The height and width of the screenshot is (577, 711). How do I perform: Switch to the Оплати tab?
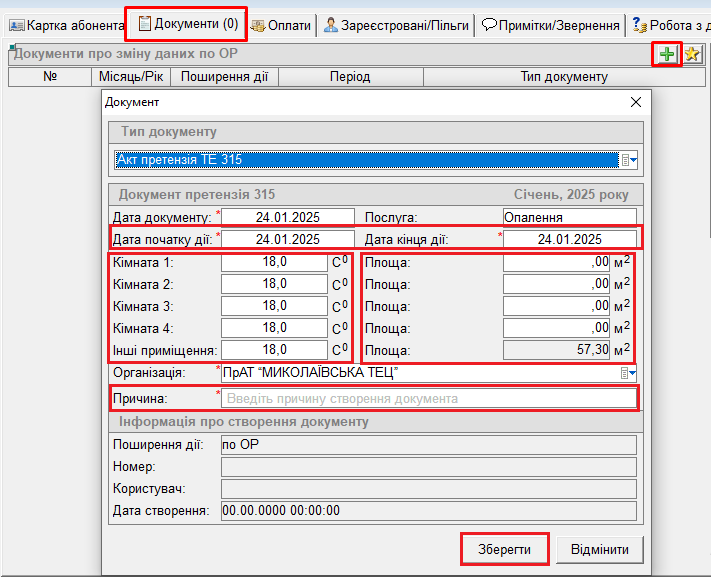tap(282, 24)
